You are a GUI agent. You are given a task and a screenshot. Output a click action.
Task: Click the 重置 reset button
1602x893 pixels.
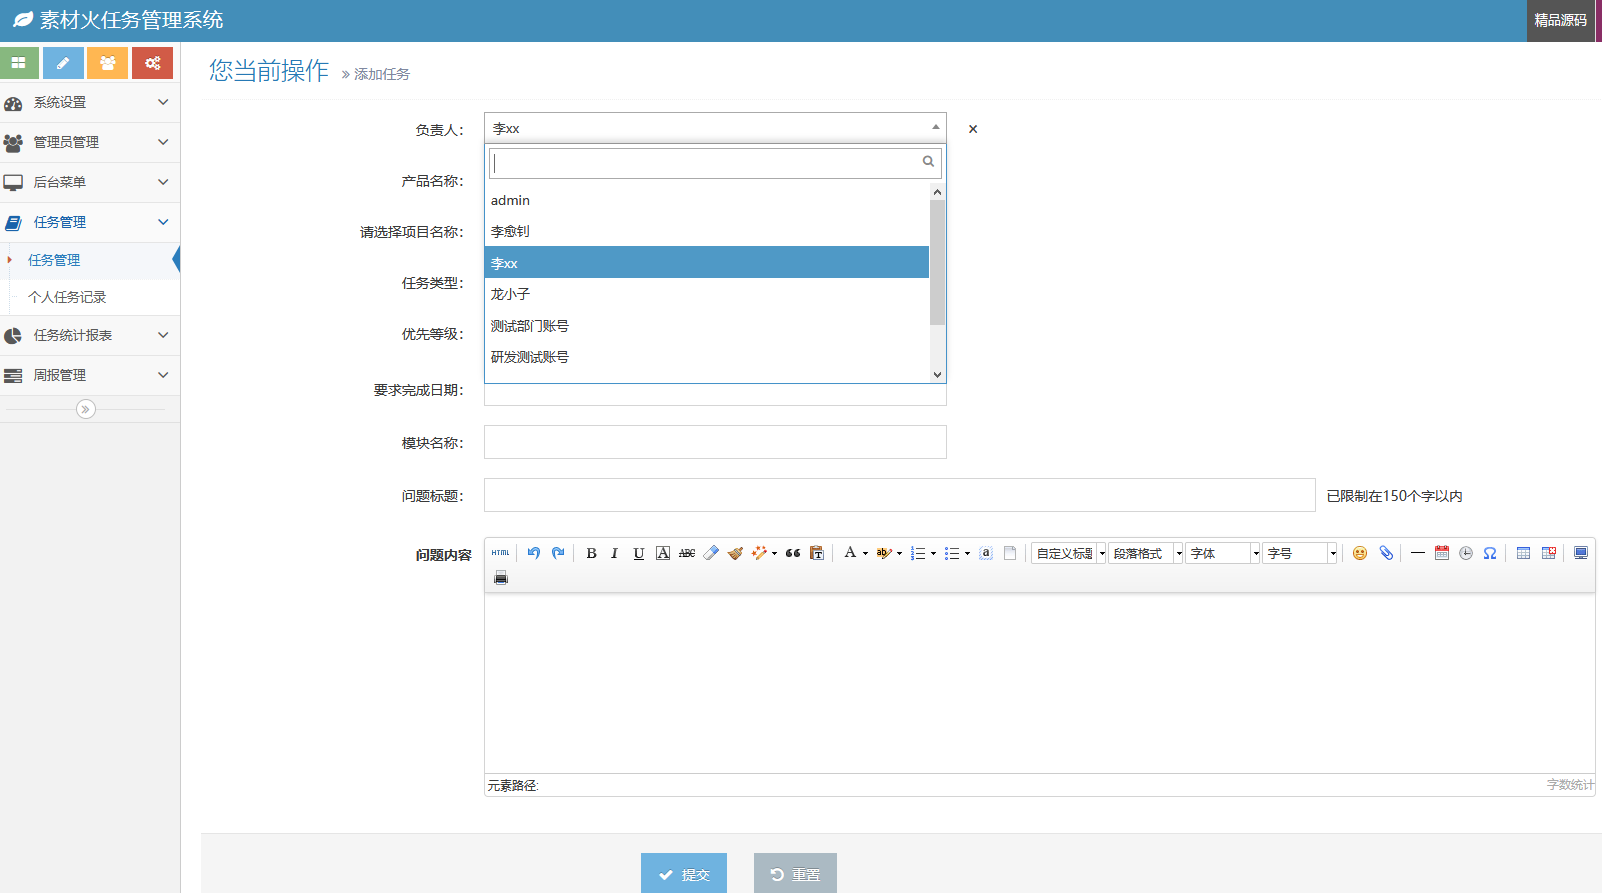click(795, 874)
